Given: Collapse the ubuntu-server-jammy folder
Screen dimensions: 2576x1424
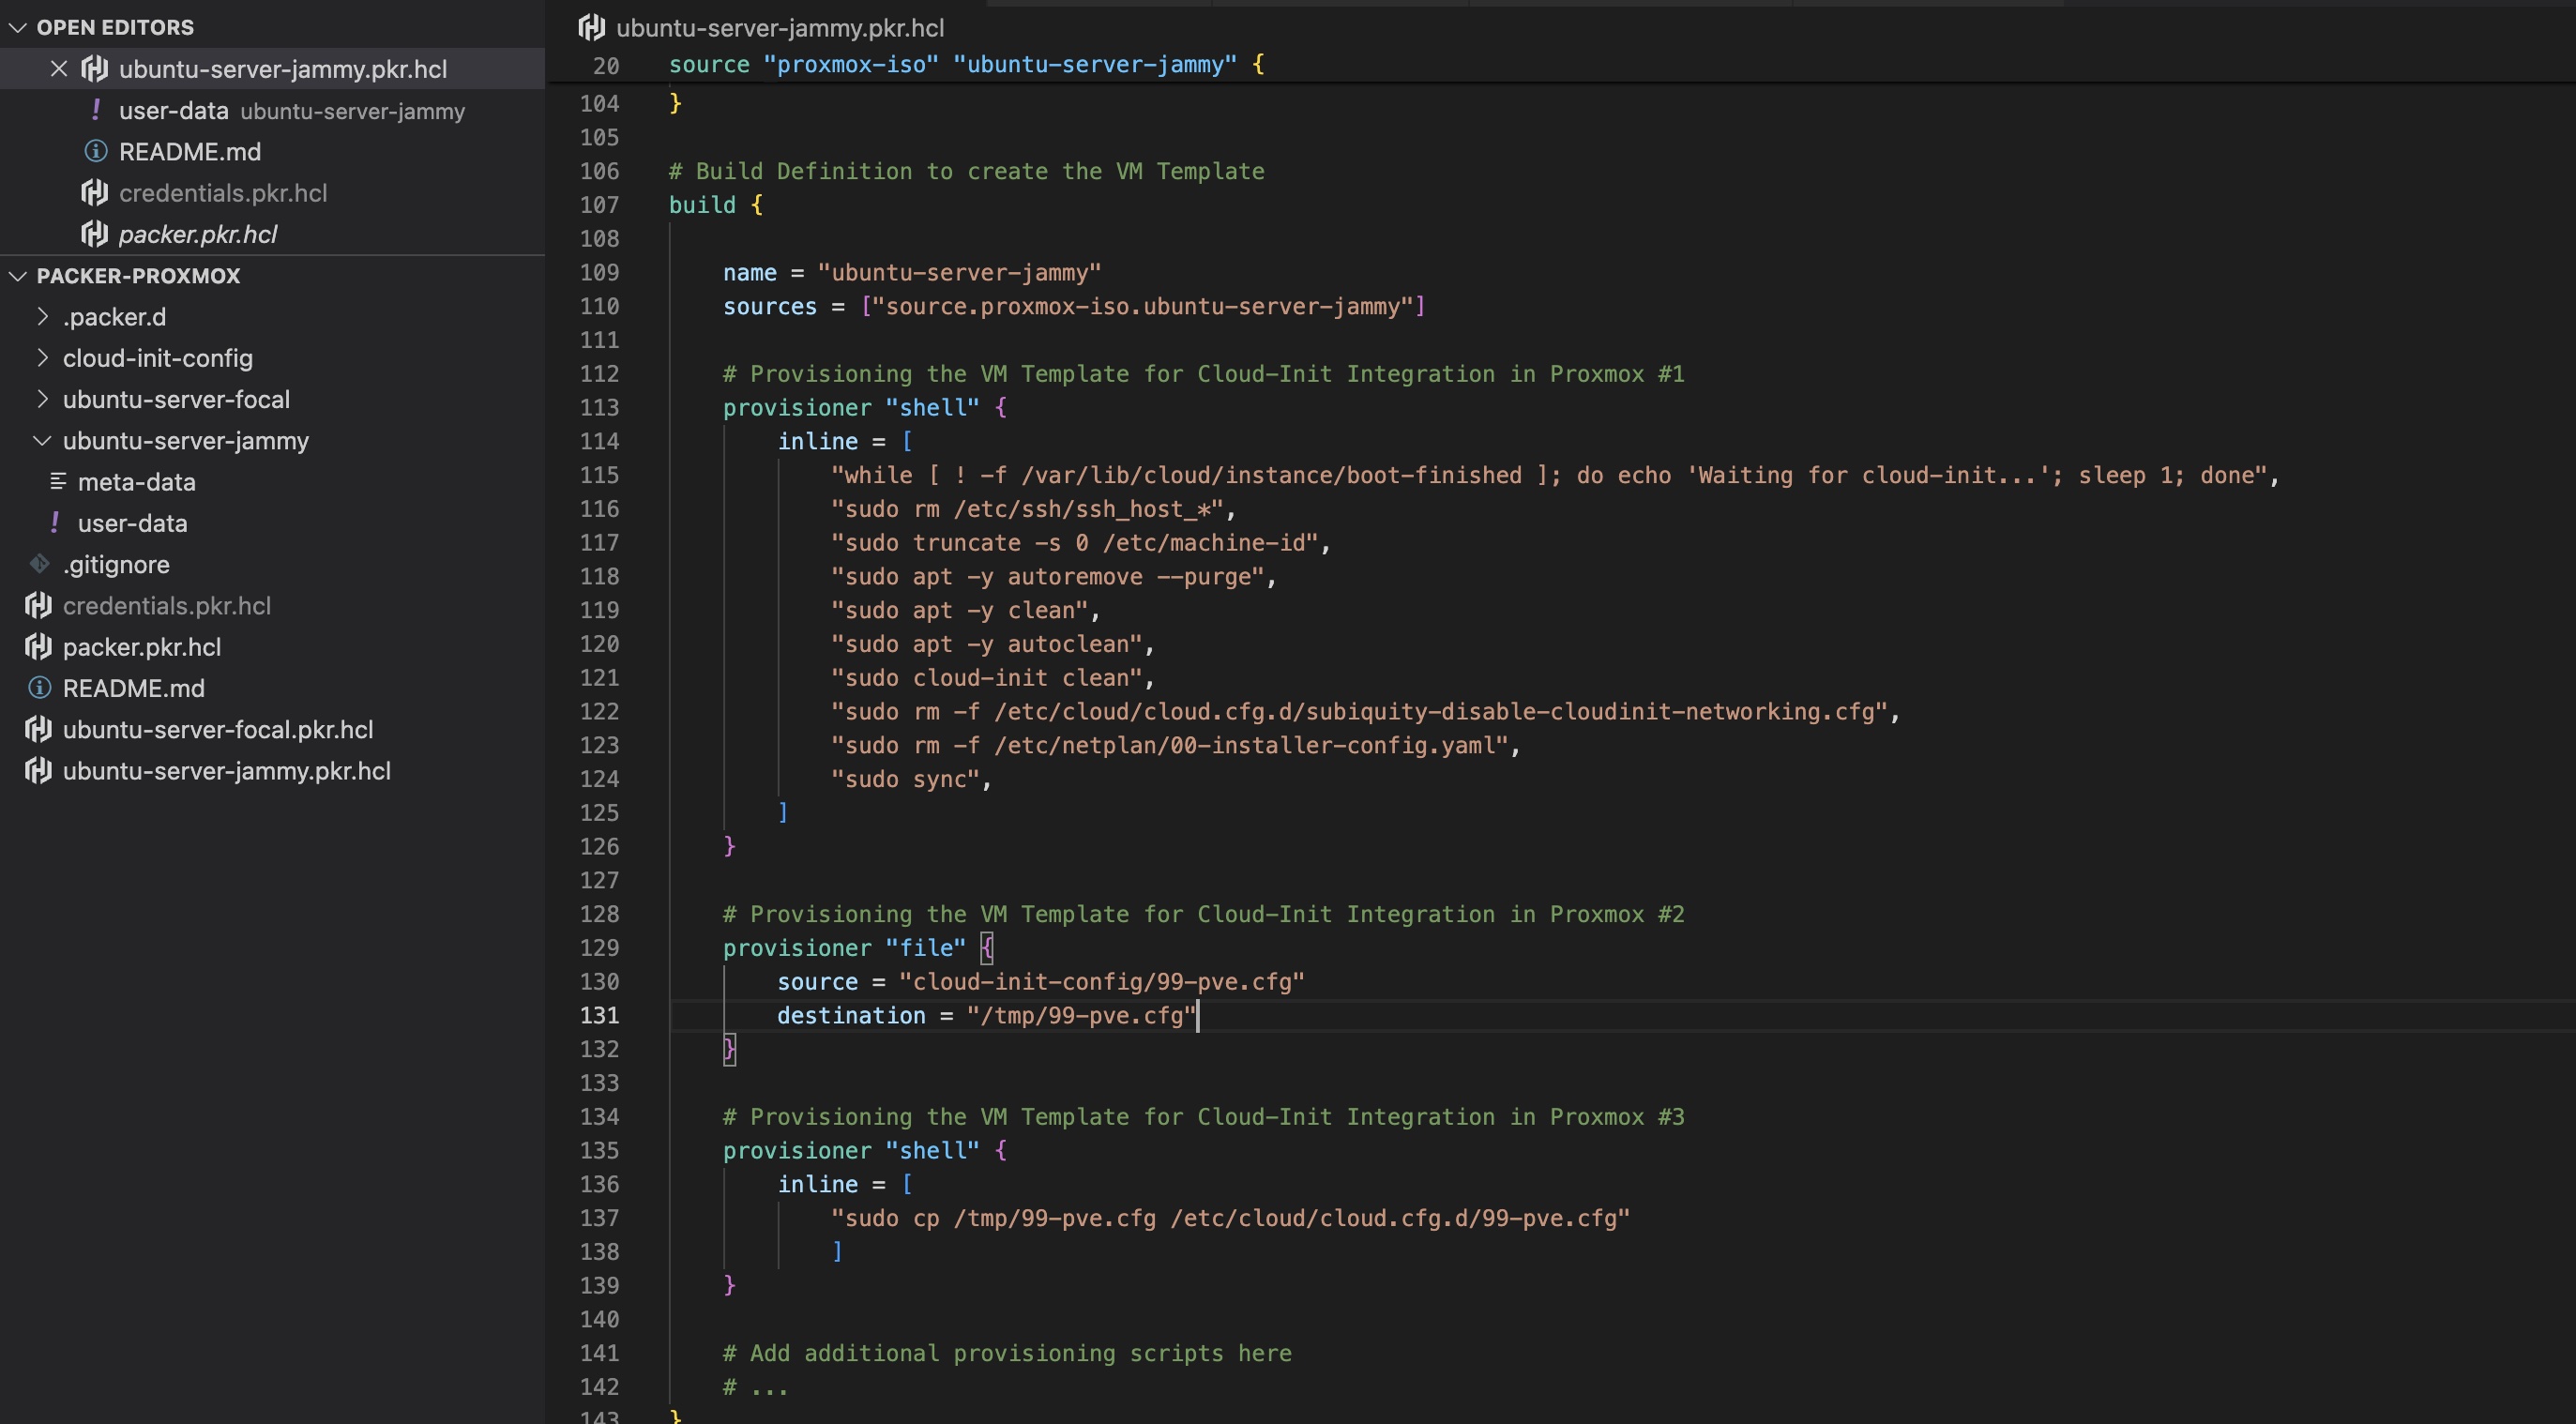Looking at the screenshot, I should (43, 440).
